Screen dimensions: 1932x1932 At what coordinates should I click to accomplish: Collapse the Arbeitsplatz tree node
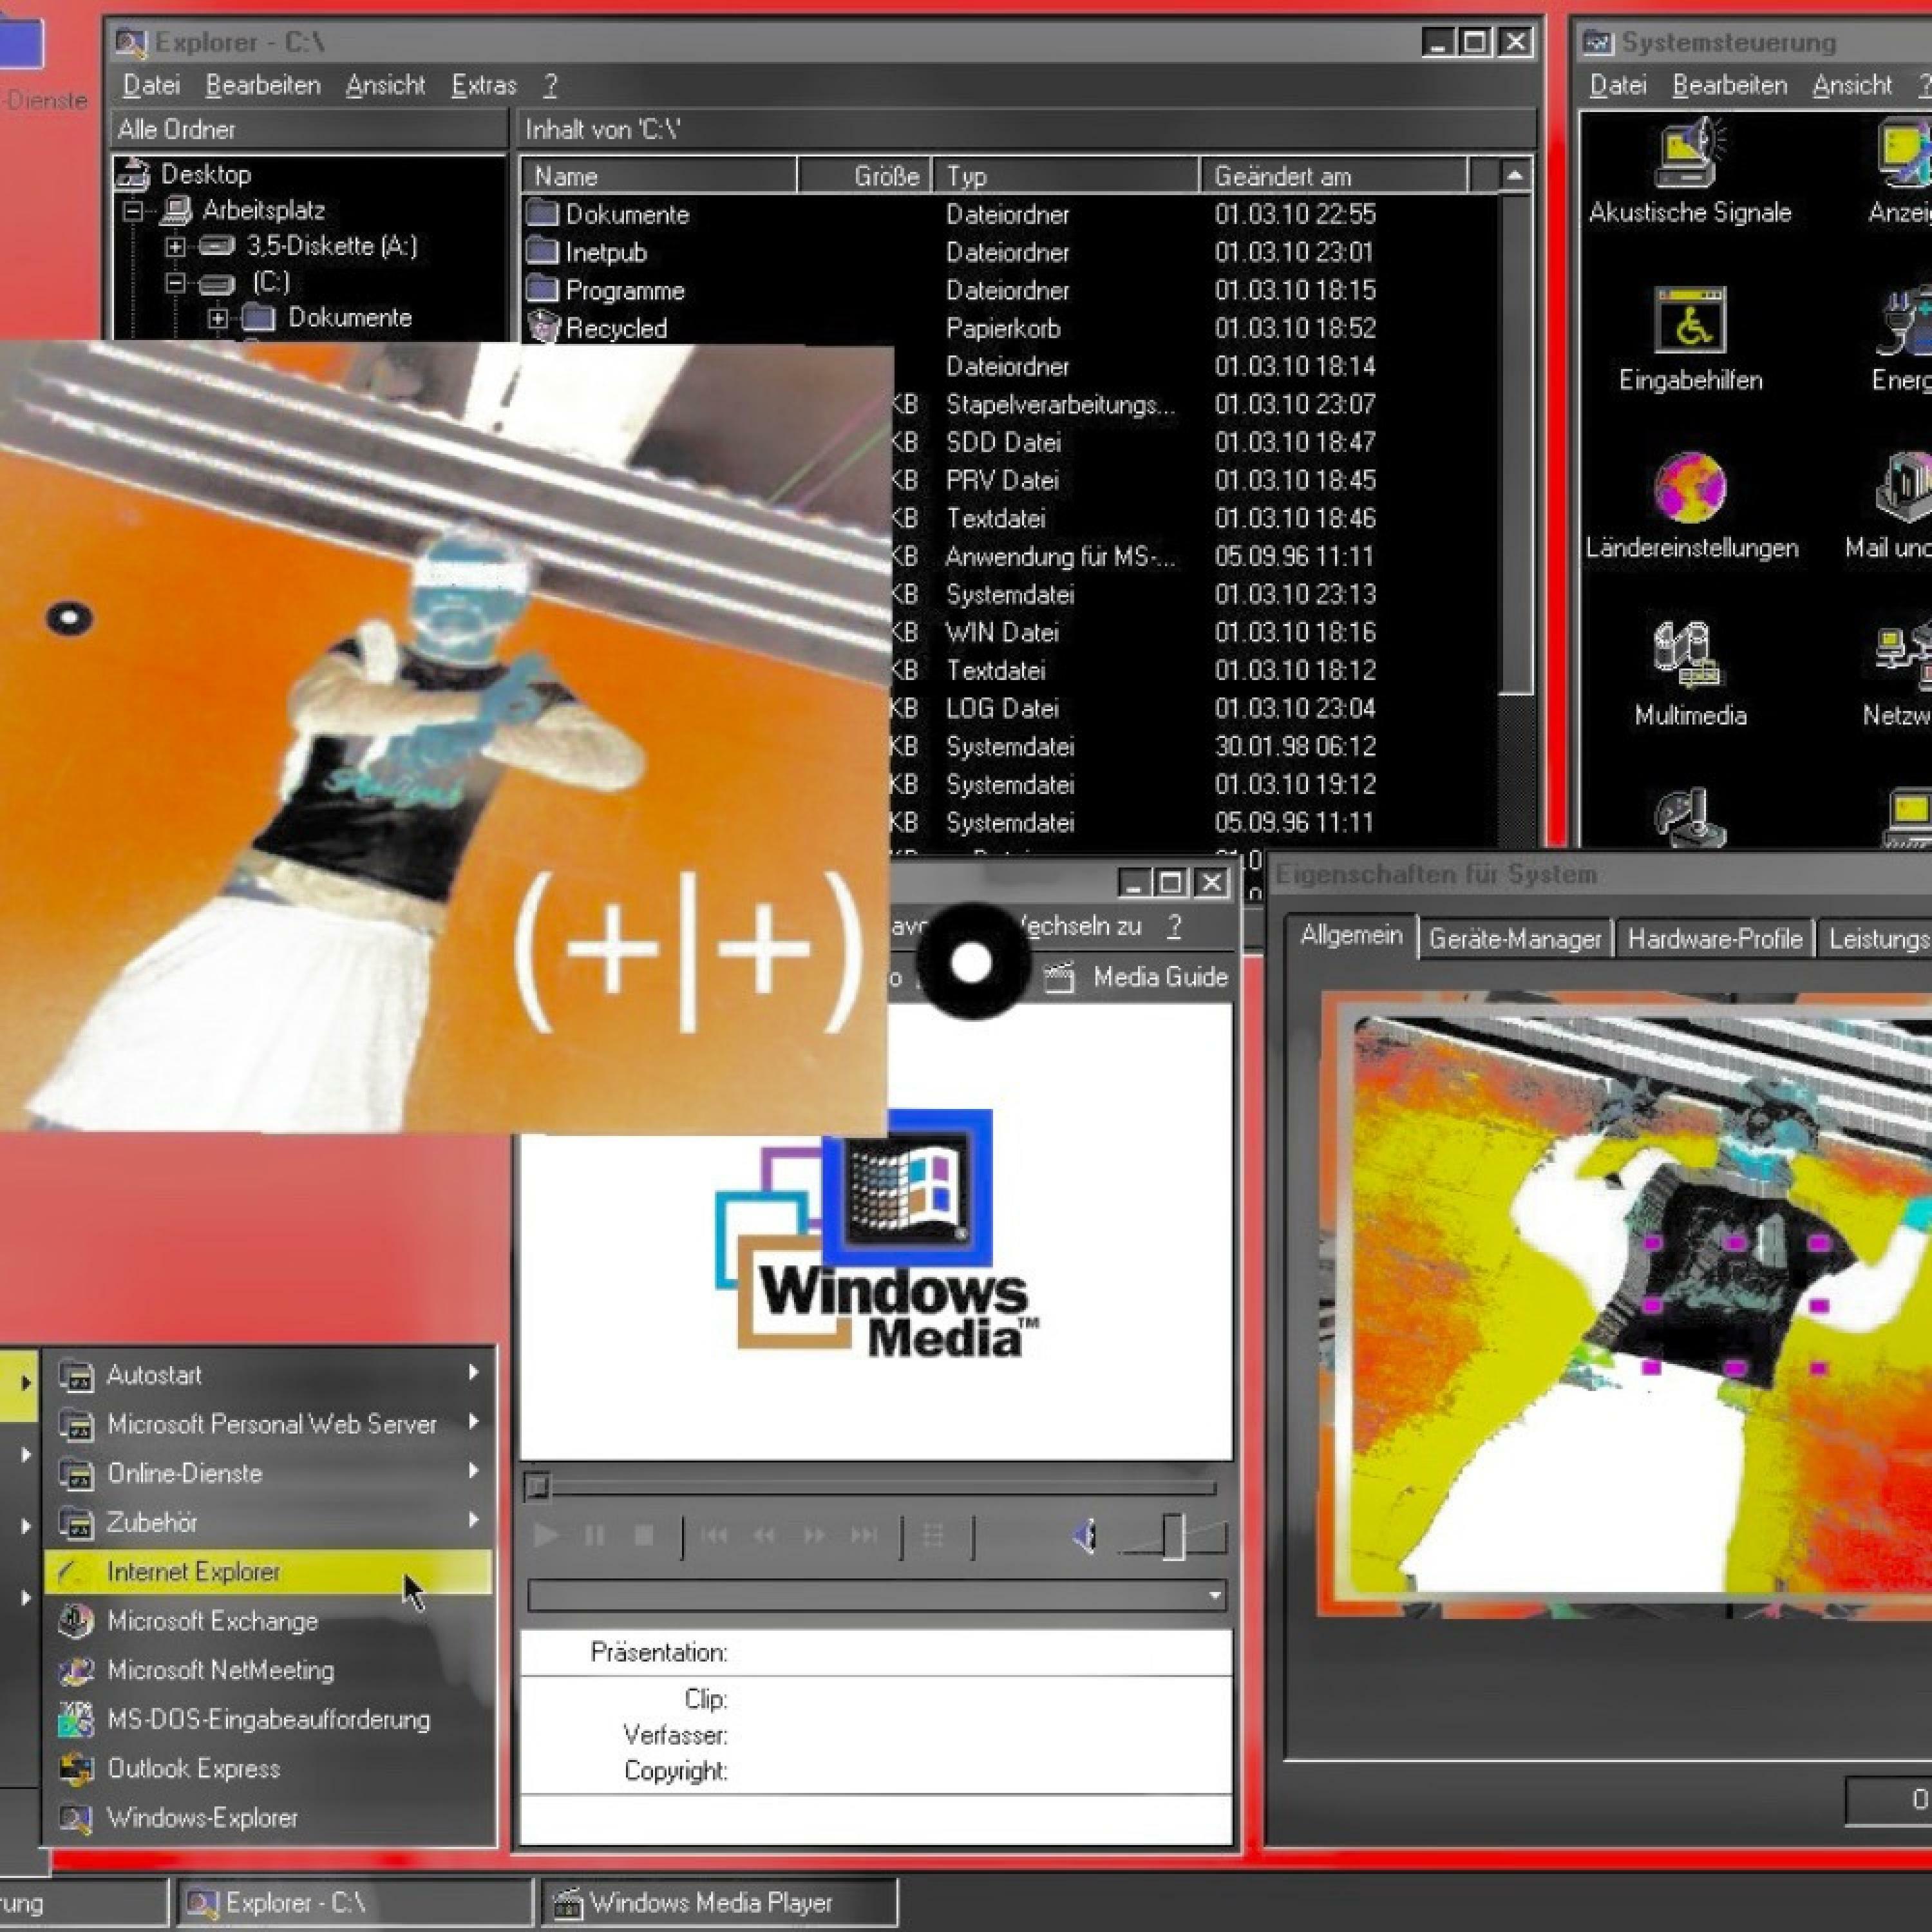pos(133,211)
